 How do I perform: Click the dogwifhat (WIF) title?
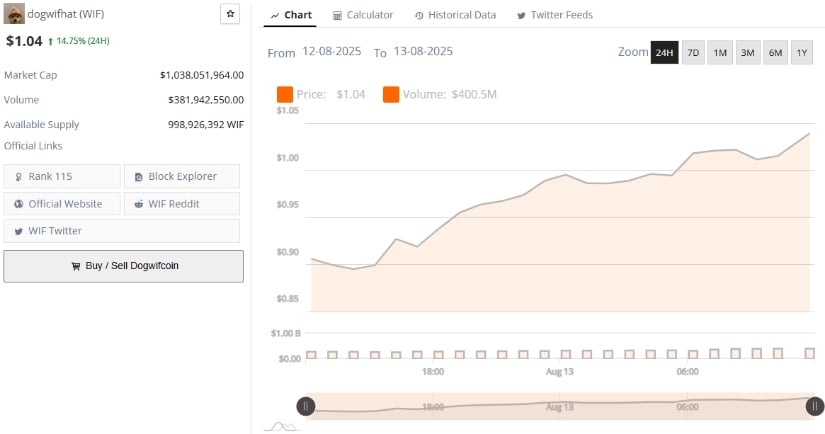66,14
